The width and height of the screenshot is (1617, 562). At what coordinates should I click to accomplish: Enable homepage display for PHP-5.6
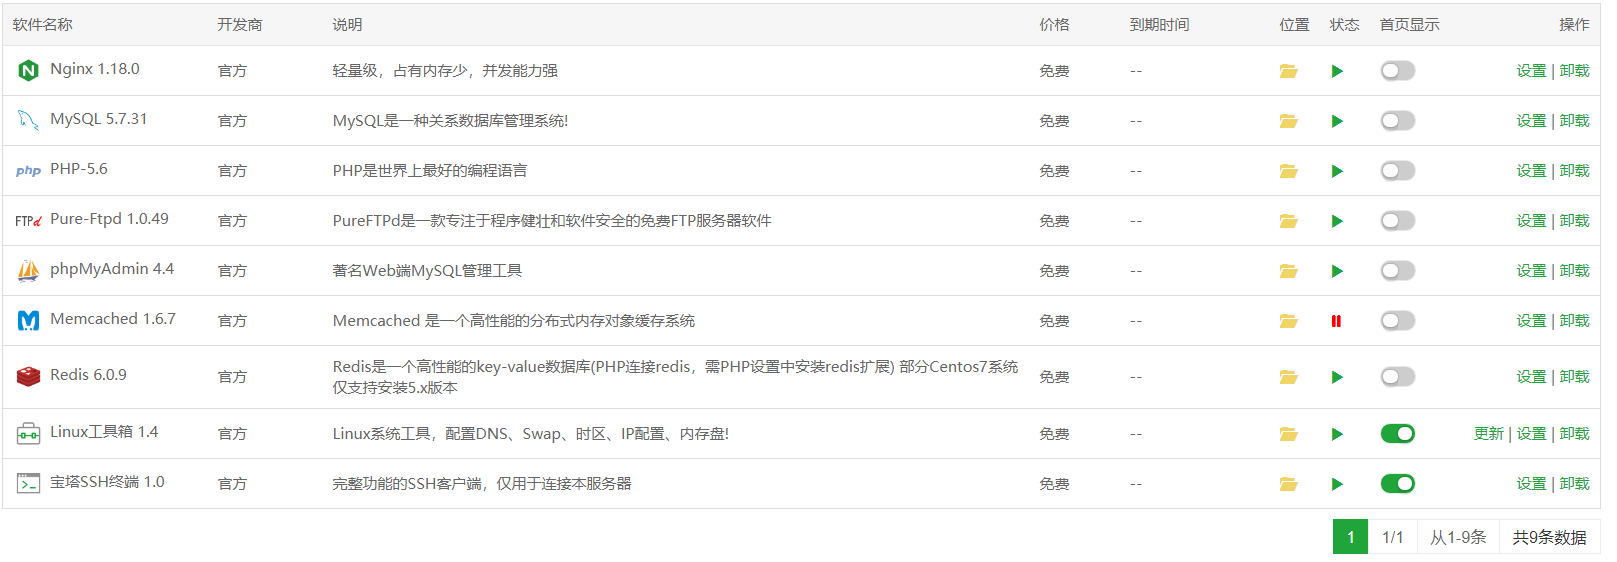[1398, 171]
